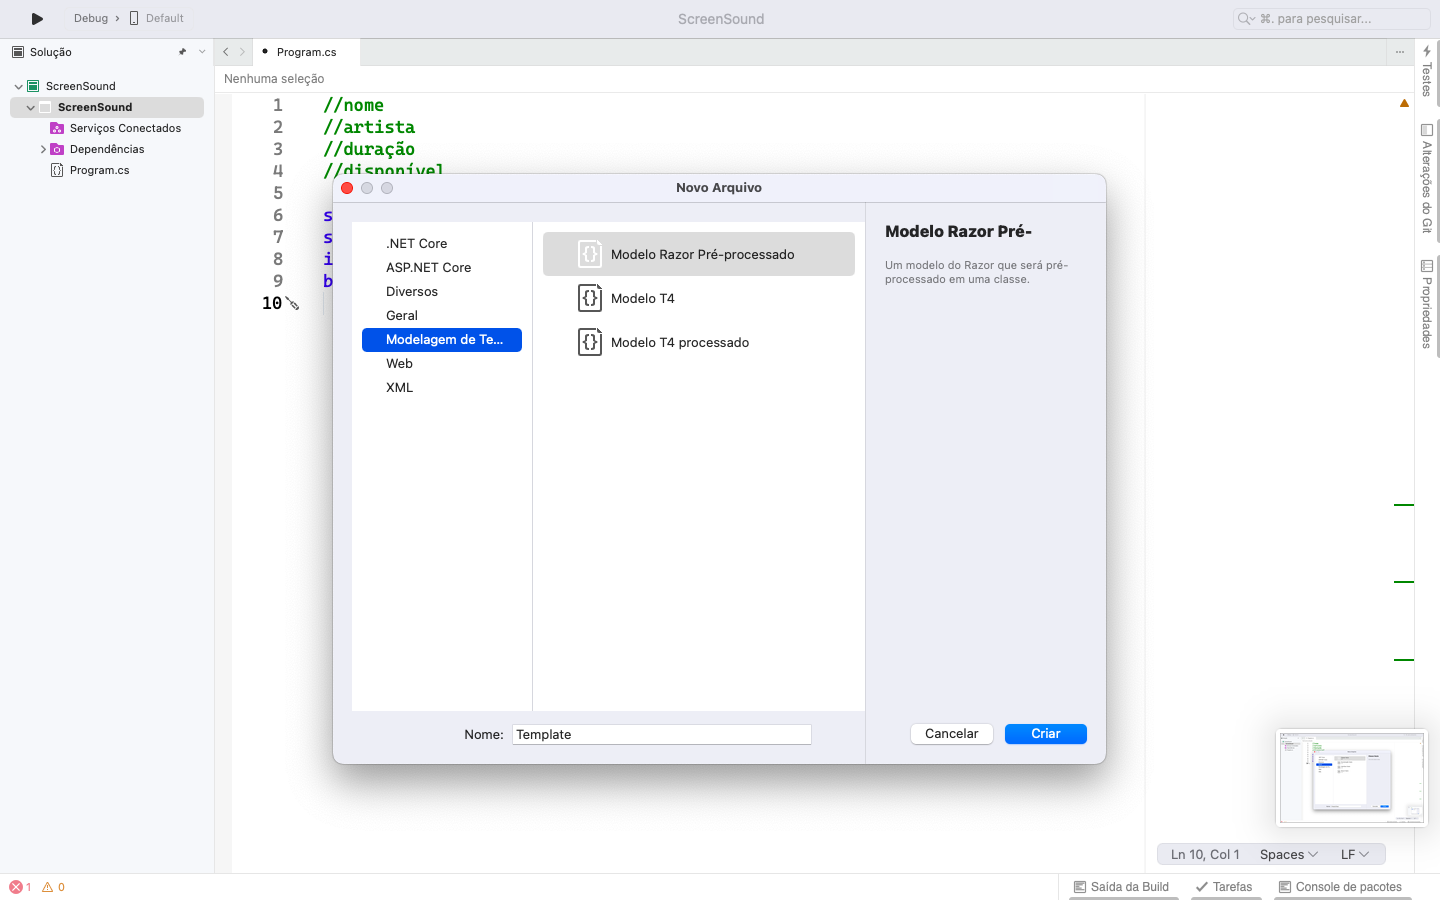Choose the Default run target device

pos(156,18)
